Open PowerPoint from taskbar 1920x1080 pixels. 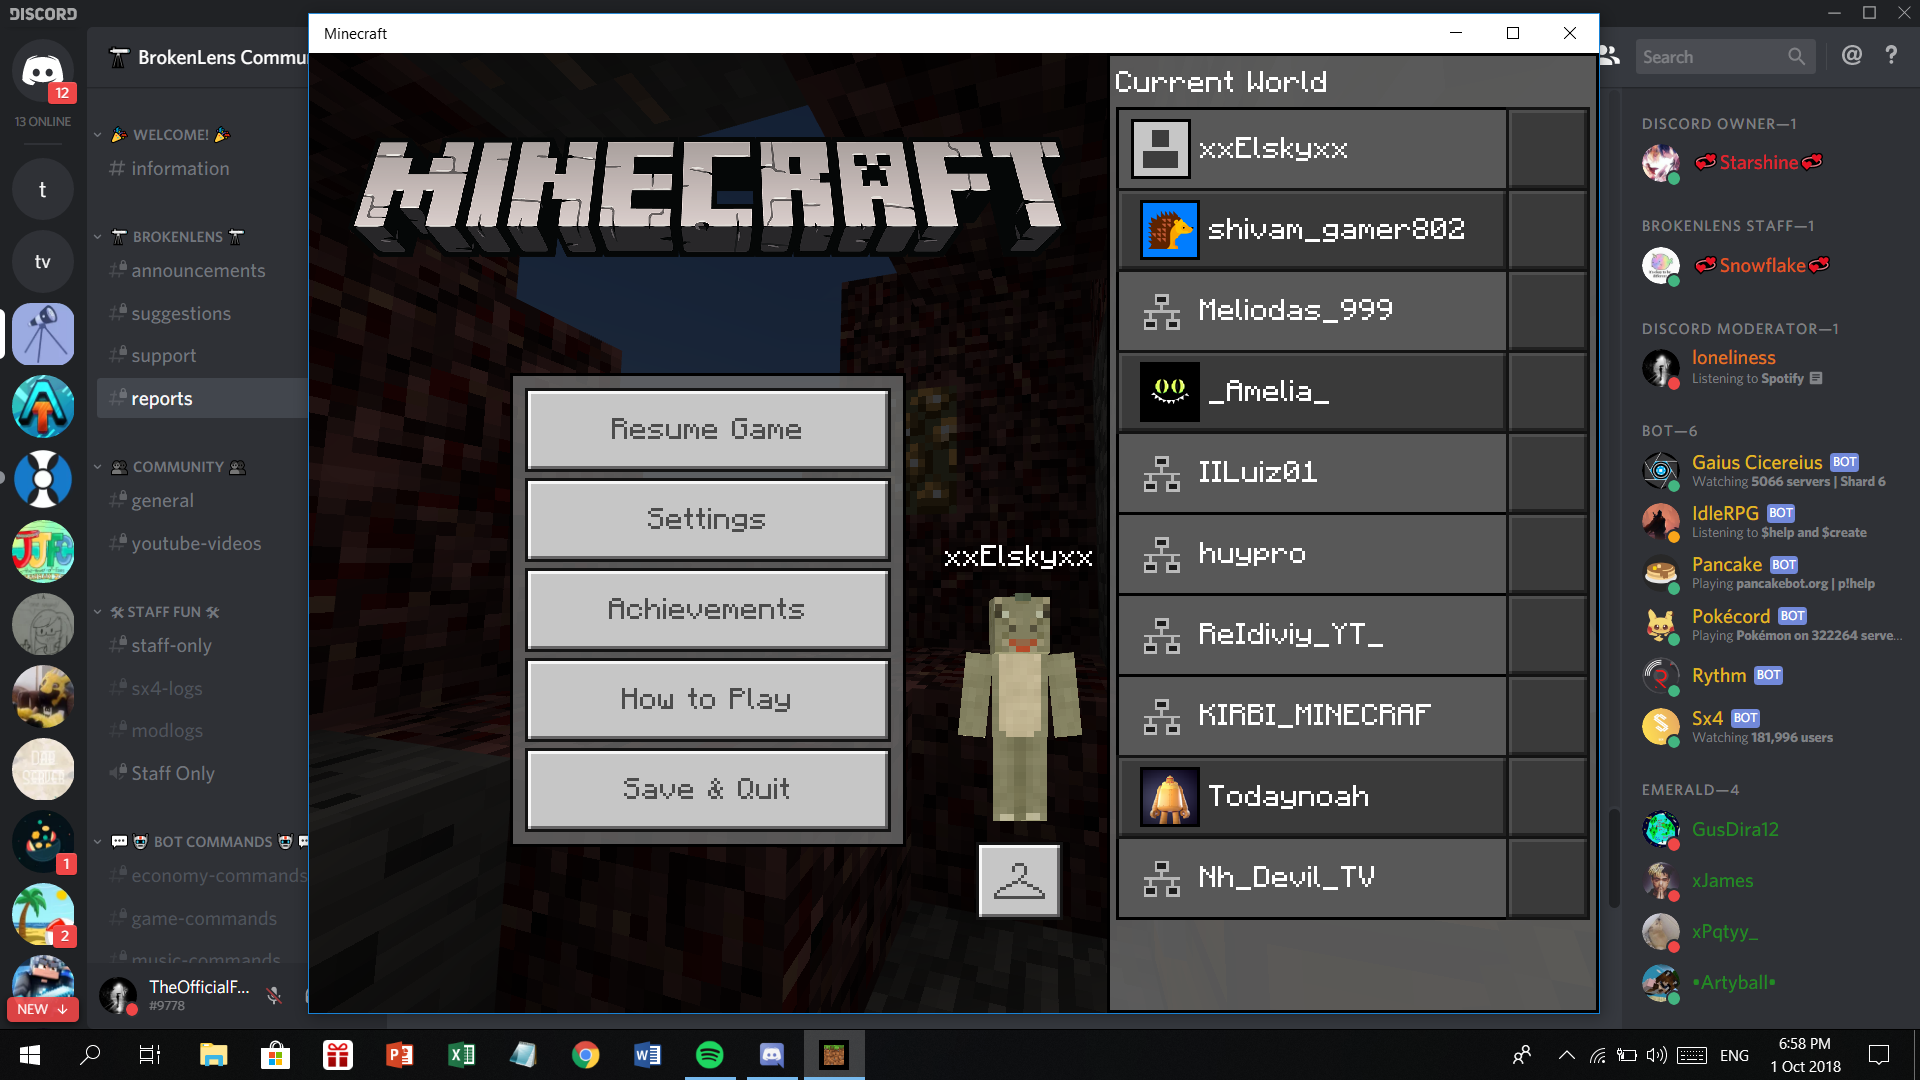pos(399,1055)
